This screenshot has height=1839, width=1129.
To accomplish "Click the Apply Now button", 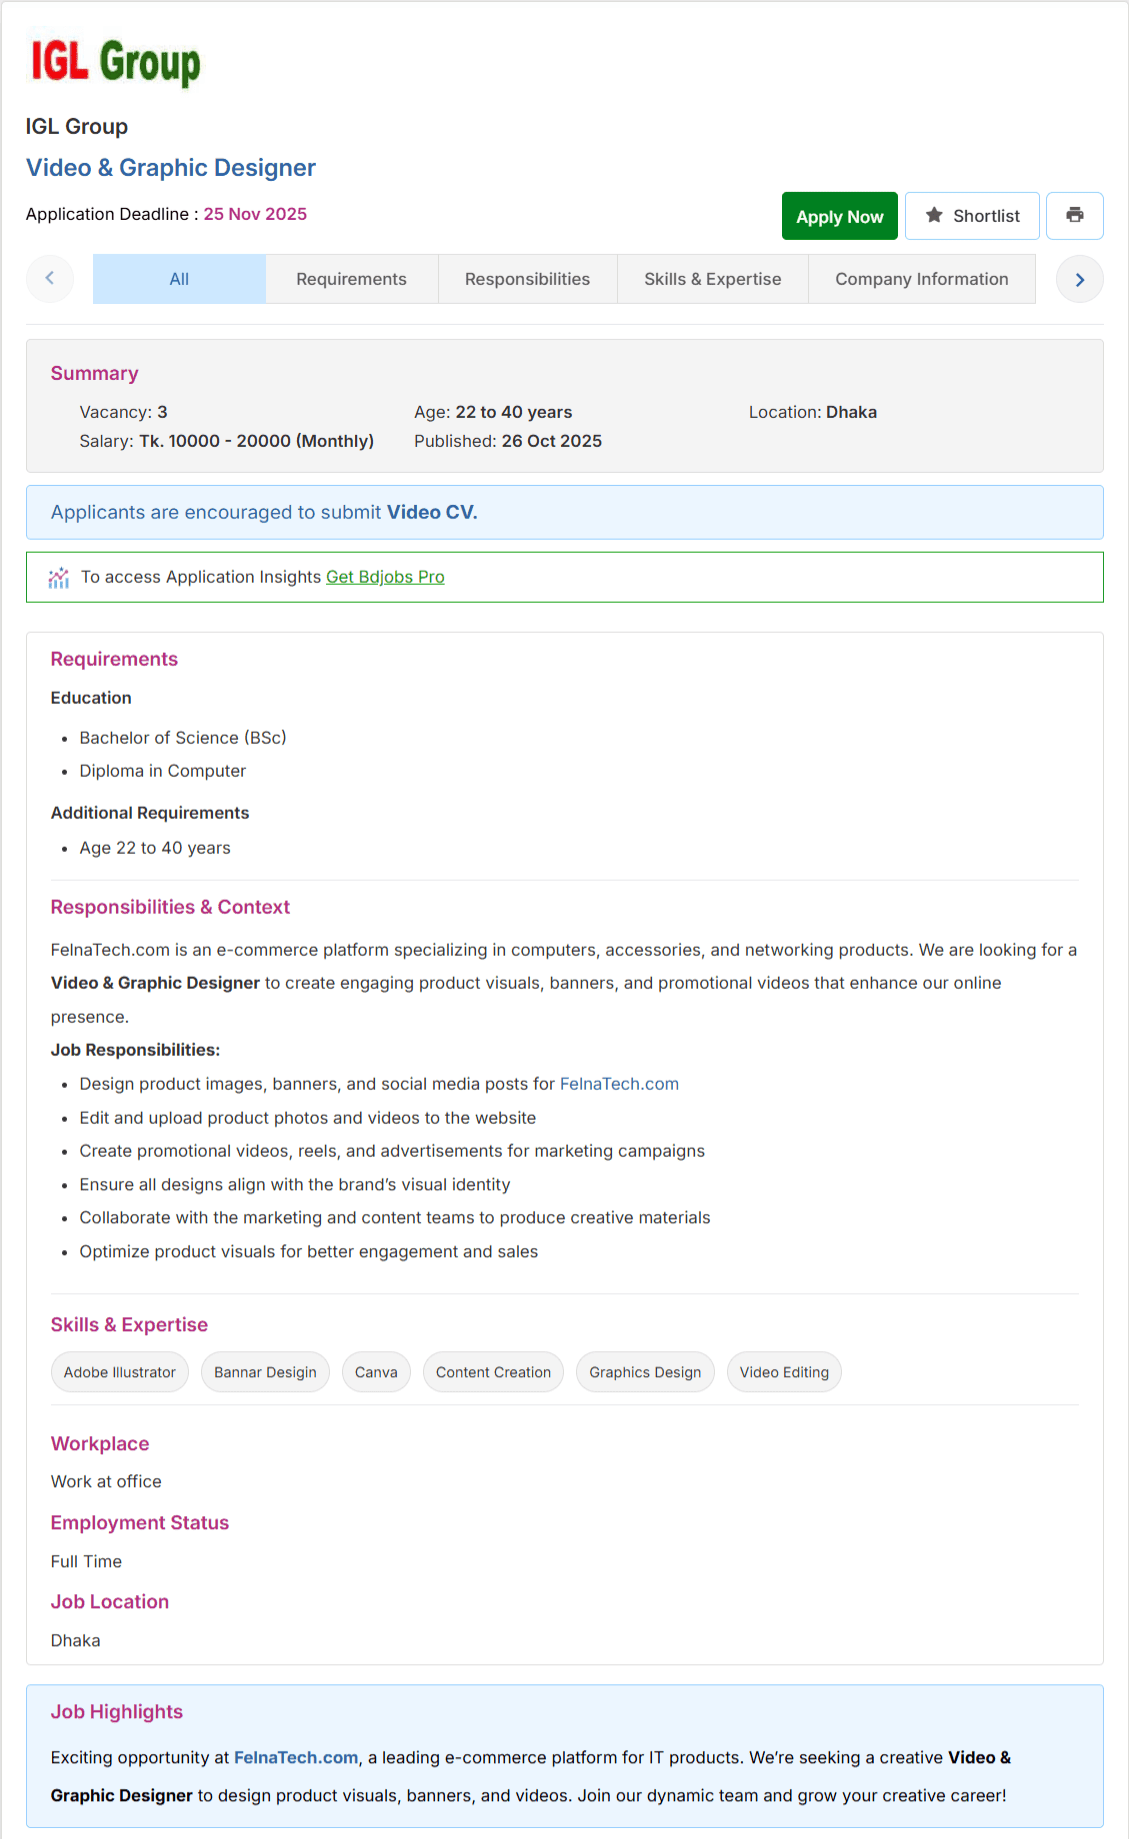I will click(x=840, y=216).
